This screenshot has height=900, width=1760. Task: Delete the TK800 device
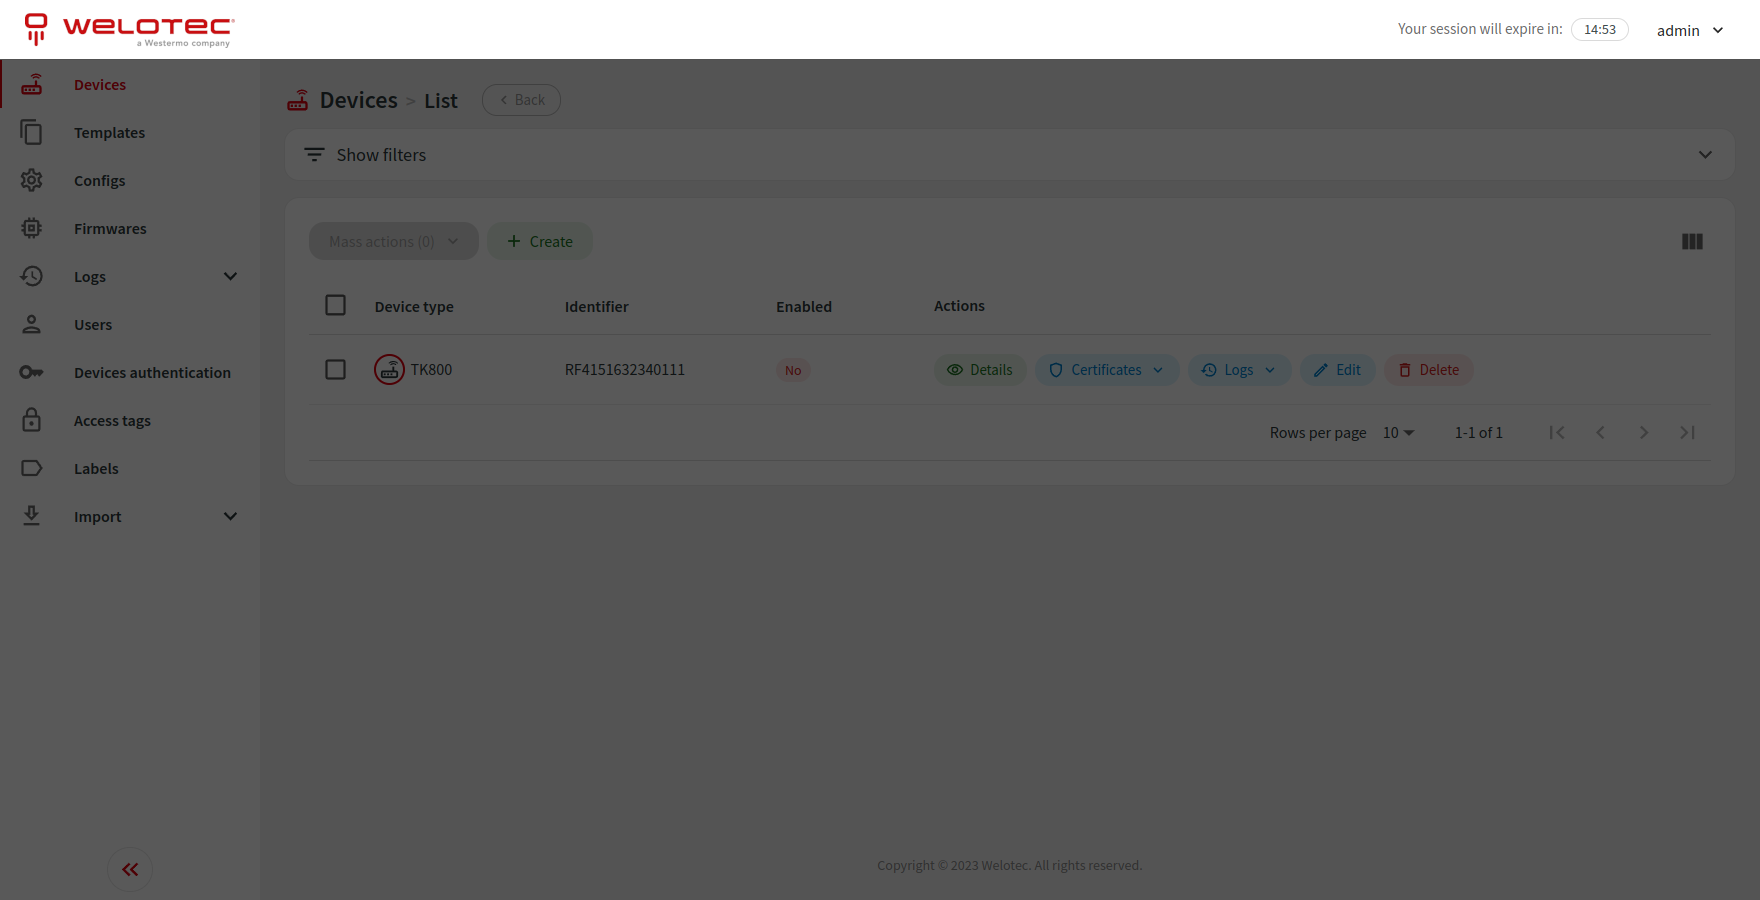[x=1428, y=369]
